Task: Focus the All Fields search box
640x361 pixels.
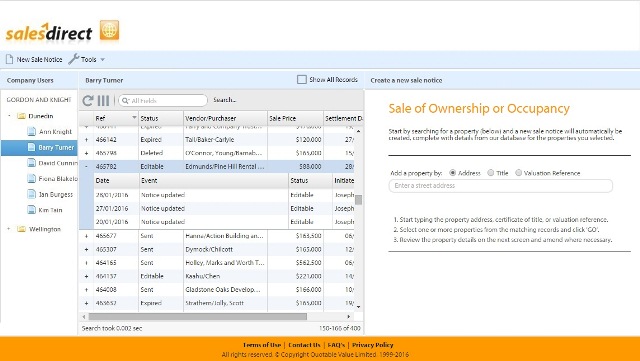Action: 163,100
